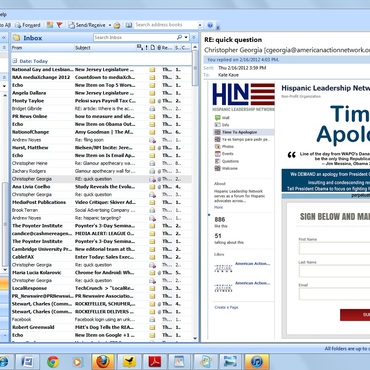Viewport: 370px width, 370px height.
Task: Click replied icon on Re: filing soon row
Action: [152, 140]
